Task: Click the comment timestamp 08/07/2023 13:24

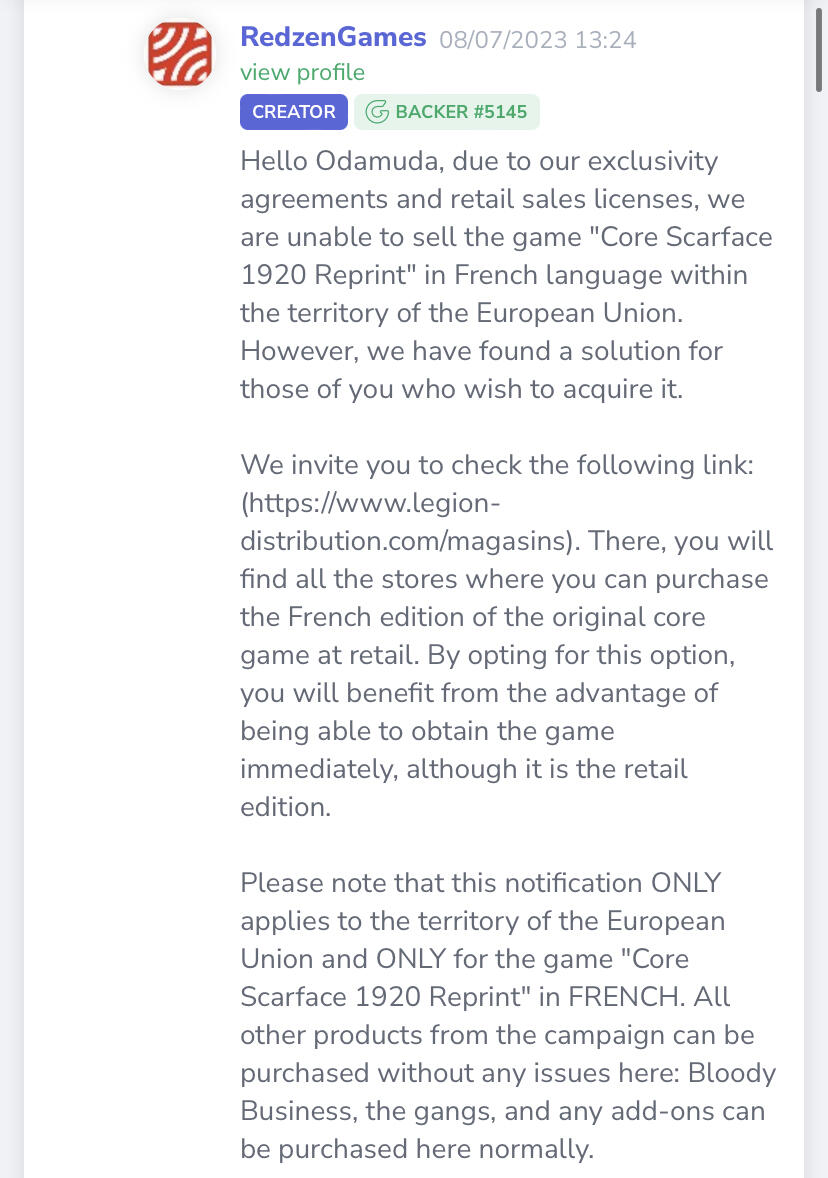Action: (x=537, y=39)
